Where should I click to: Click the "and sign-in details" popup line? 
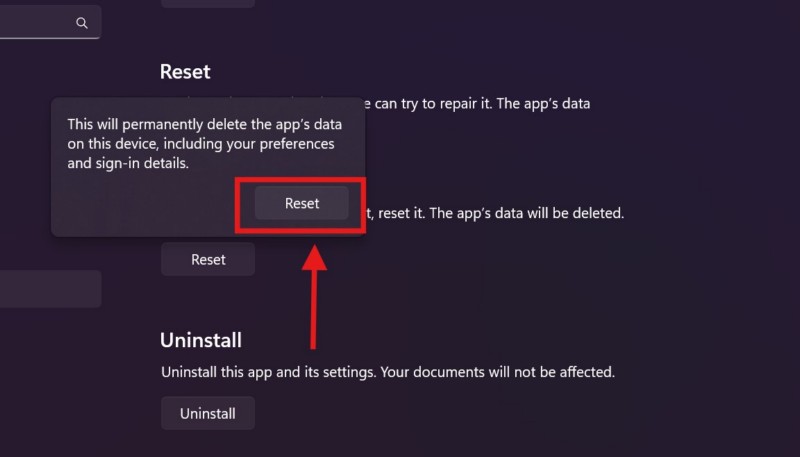[128, 163]
